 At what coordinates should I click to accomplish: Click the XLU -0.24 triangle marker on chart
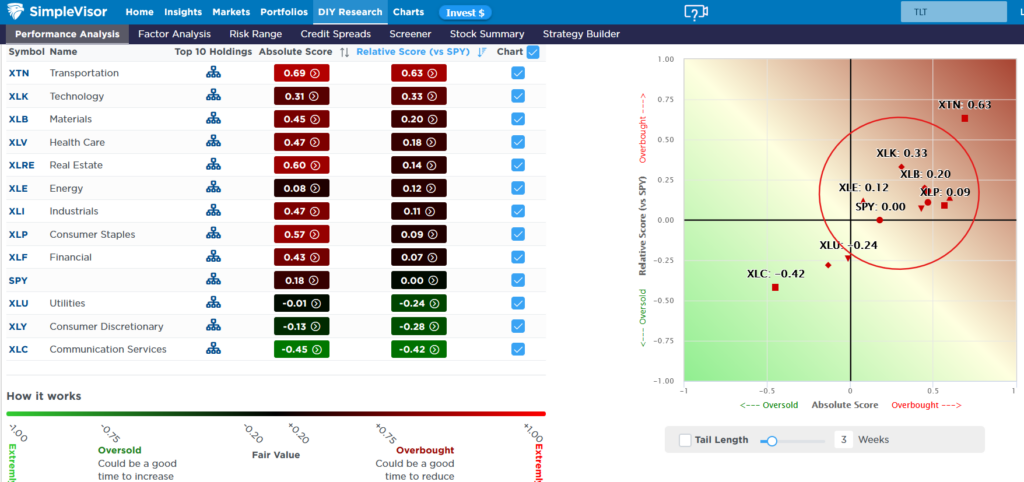point(848,258)
